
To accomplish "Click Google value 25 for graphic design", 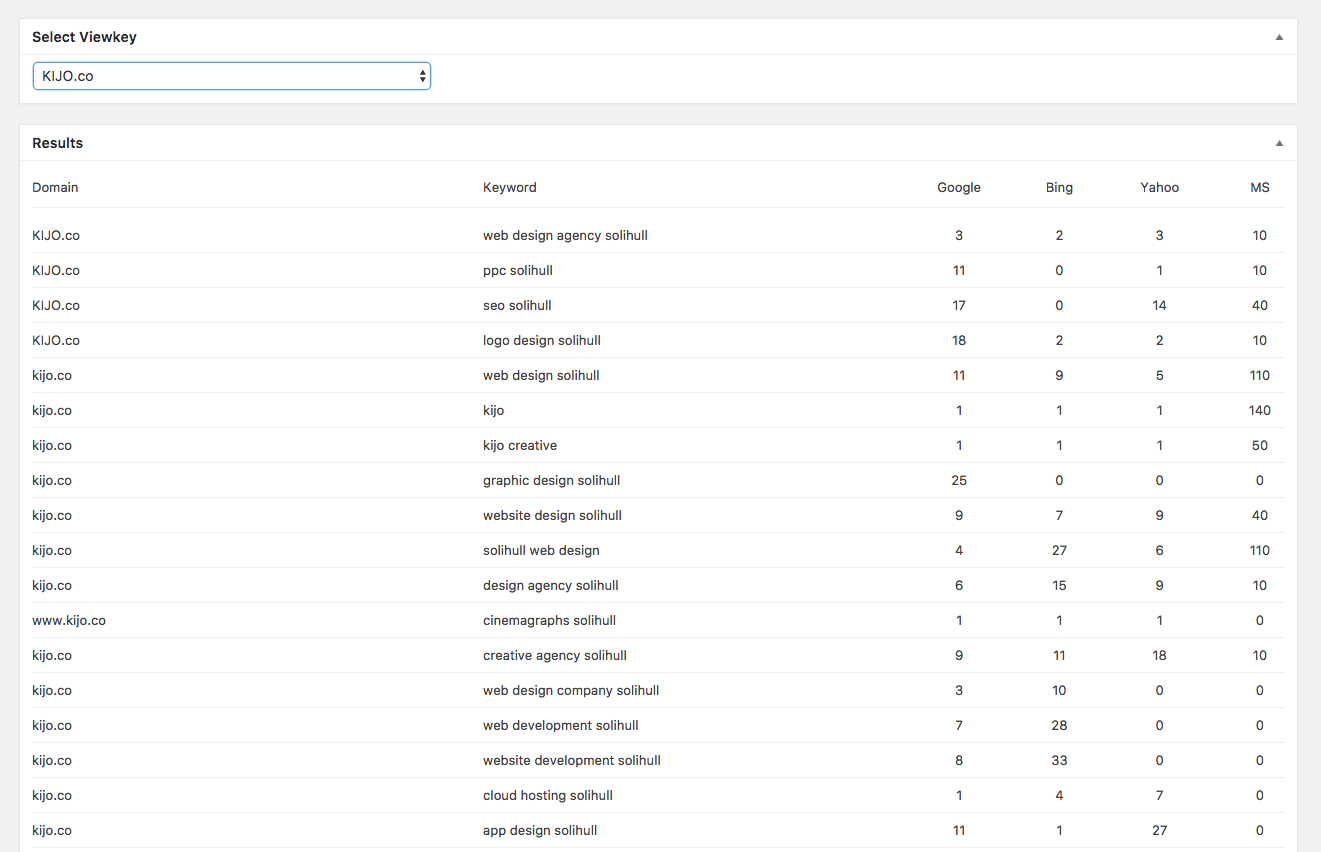I will (958, 480).
